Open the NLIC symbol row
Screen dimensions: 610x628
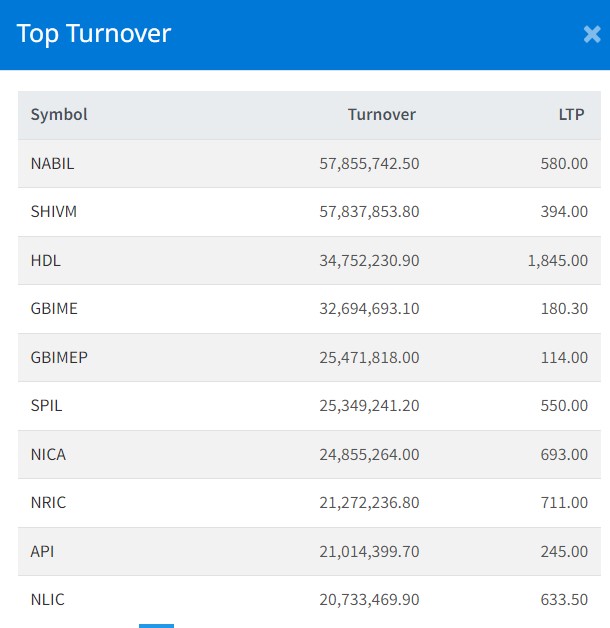pos(48,600)
